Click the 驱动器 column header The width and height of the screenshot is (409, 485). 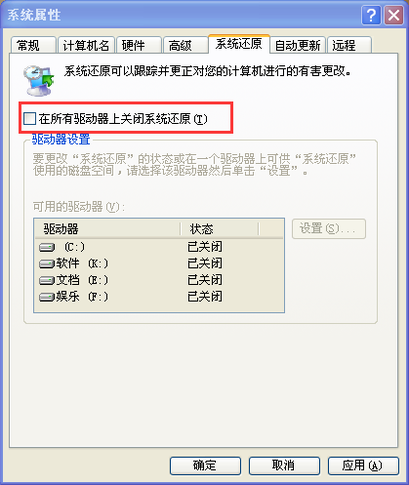click(107, 229)
